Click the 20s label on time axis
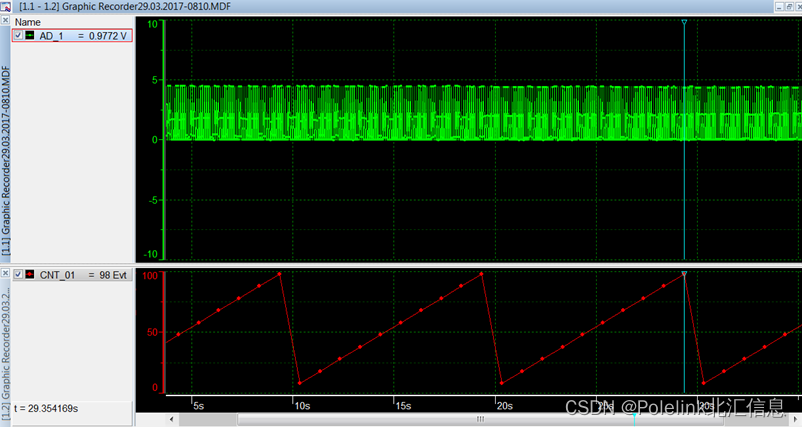 (505, 406)
